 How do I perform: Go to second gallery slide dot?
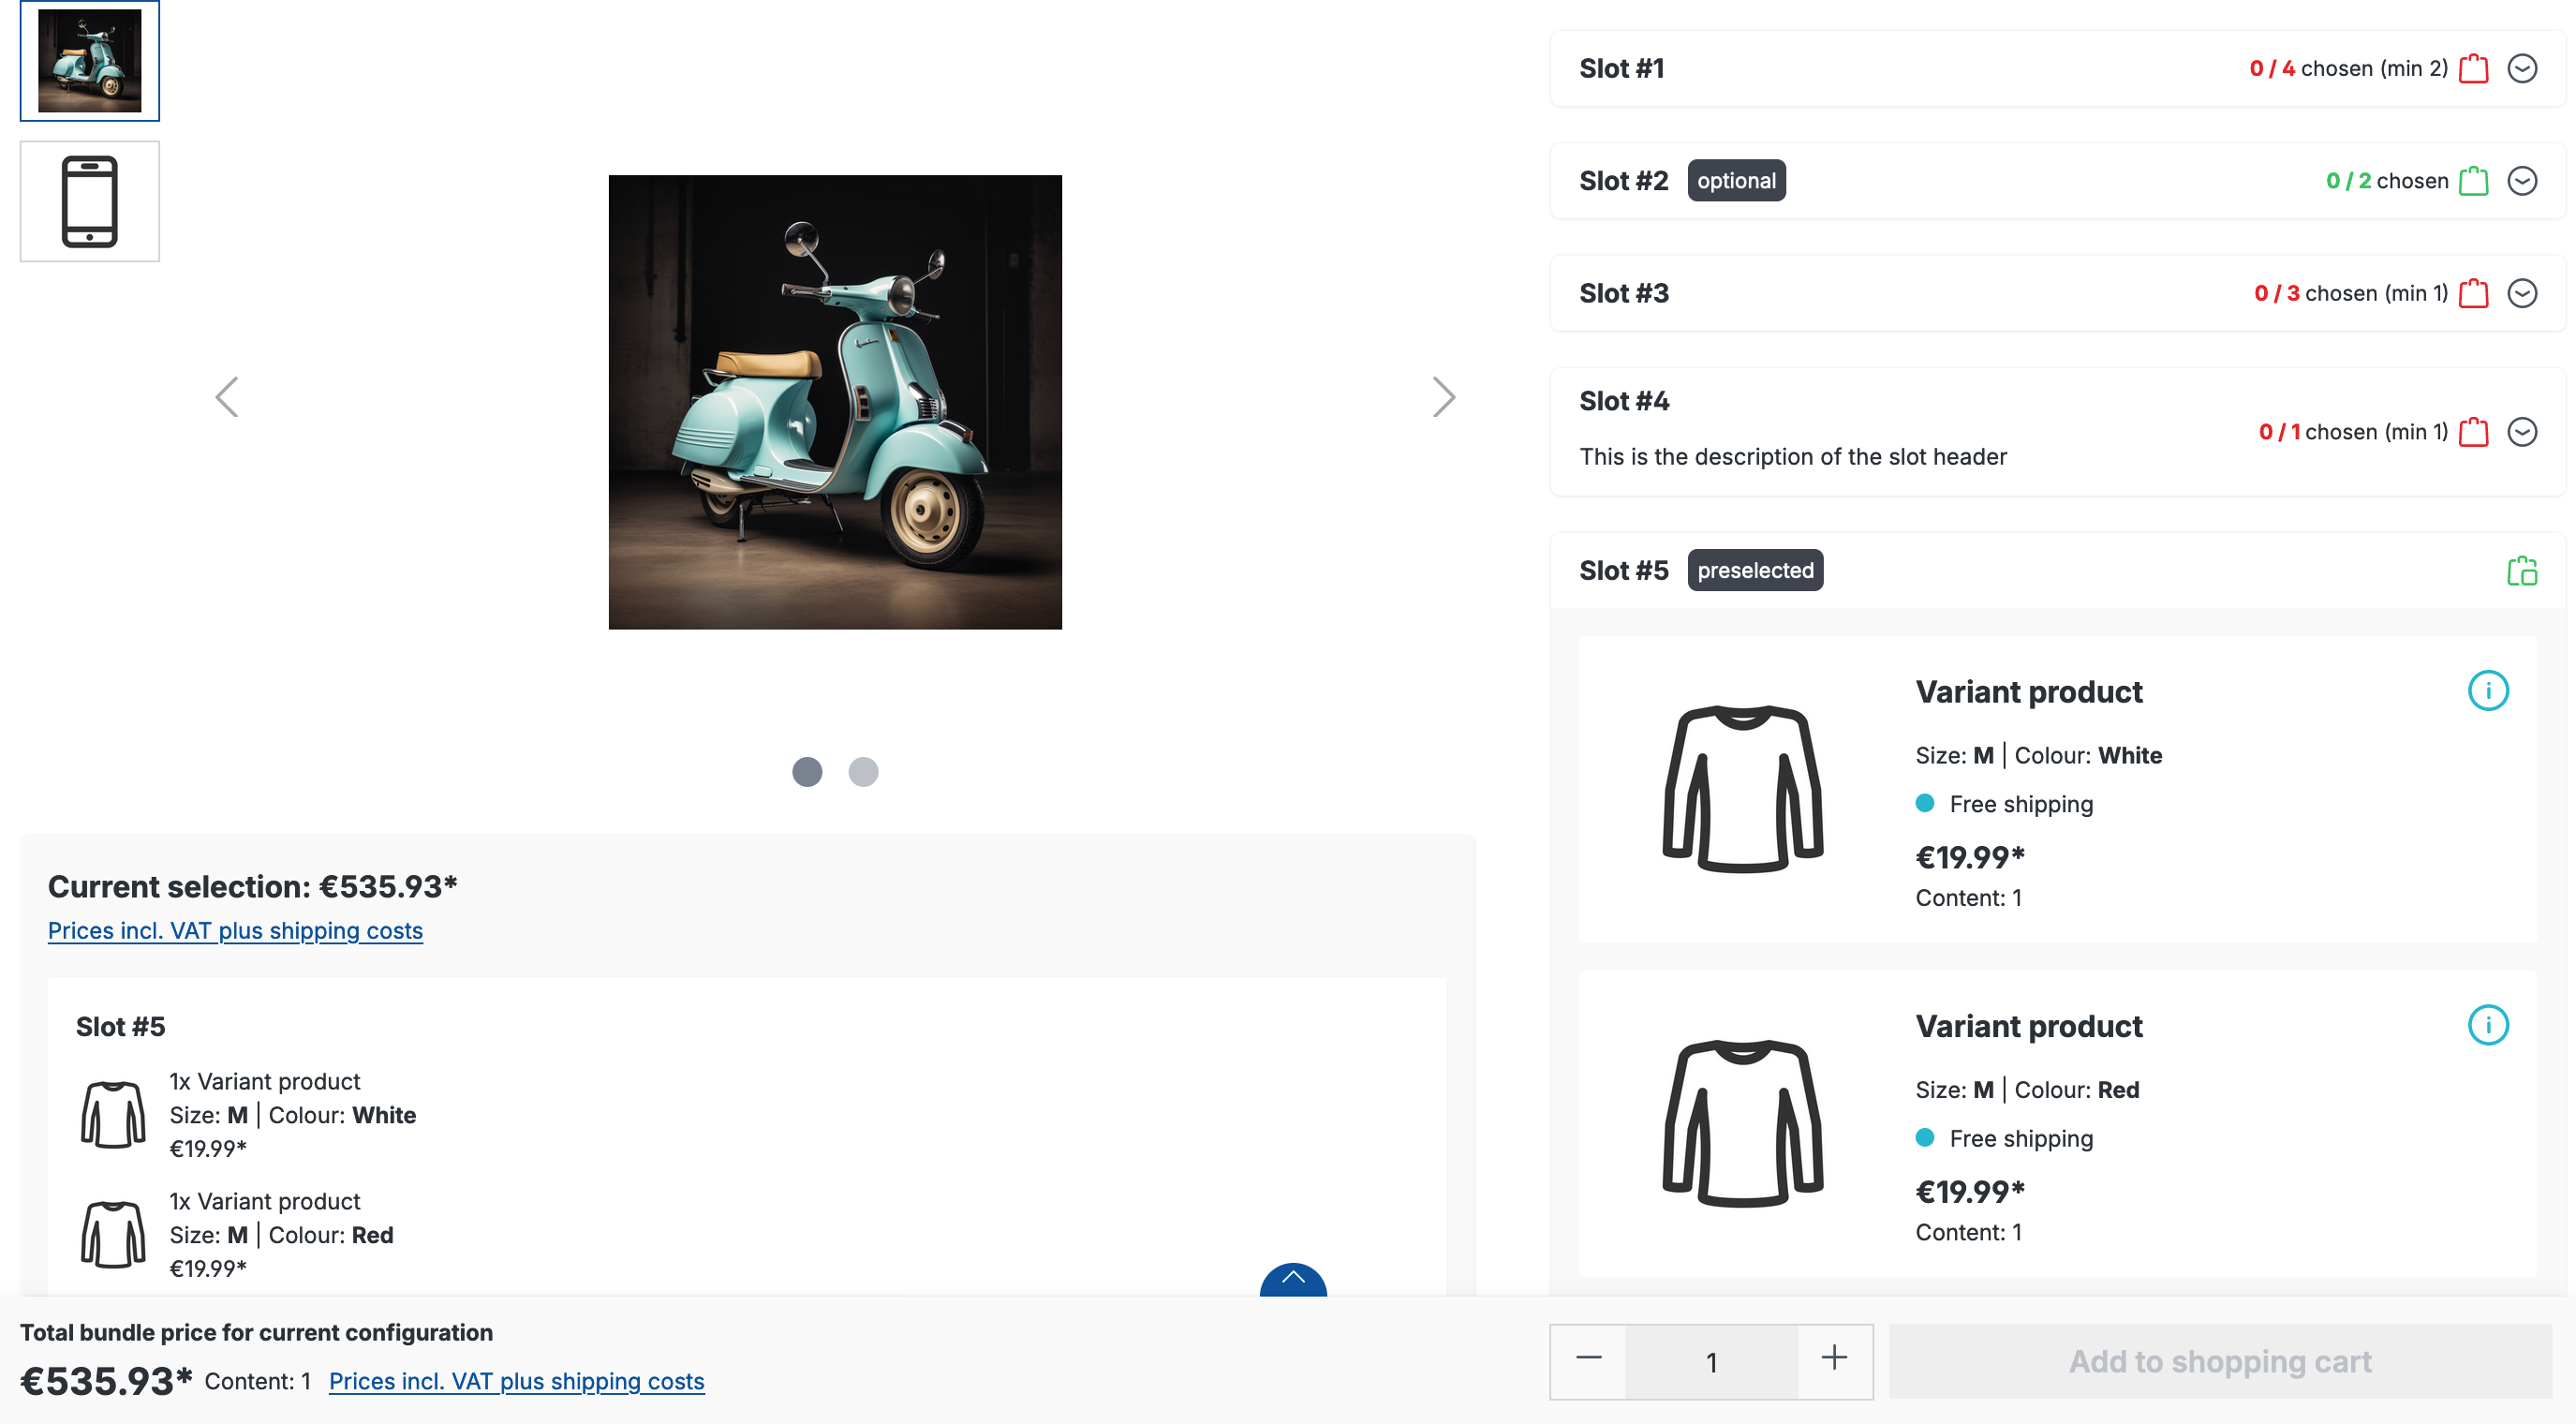pyautogui.click(x=863, y=772)
